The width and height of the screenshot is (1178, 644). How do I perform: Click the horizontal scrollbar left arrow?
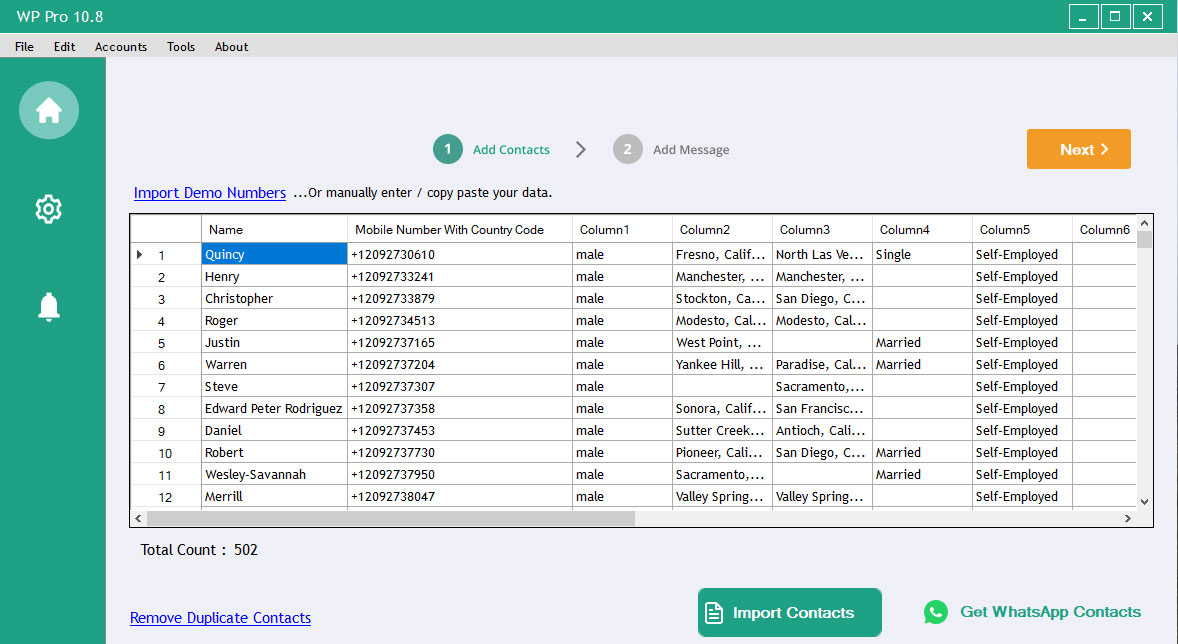[x=138, y=519]
